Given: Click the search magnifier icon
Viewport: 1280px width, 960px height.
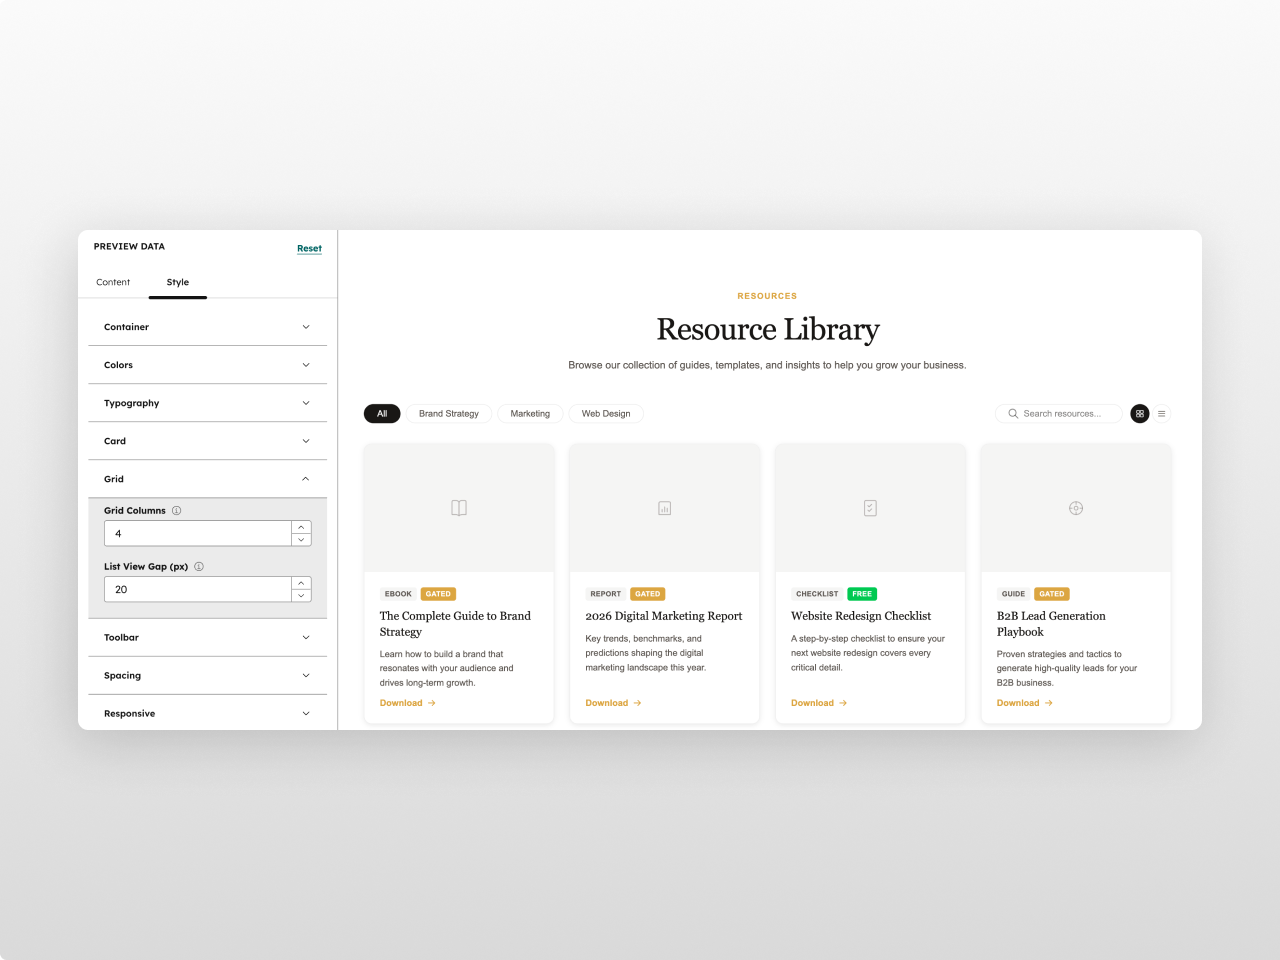Looking at the screenshot, I should click(x=1013, y=413).
